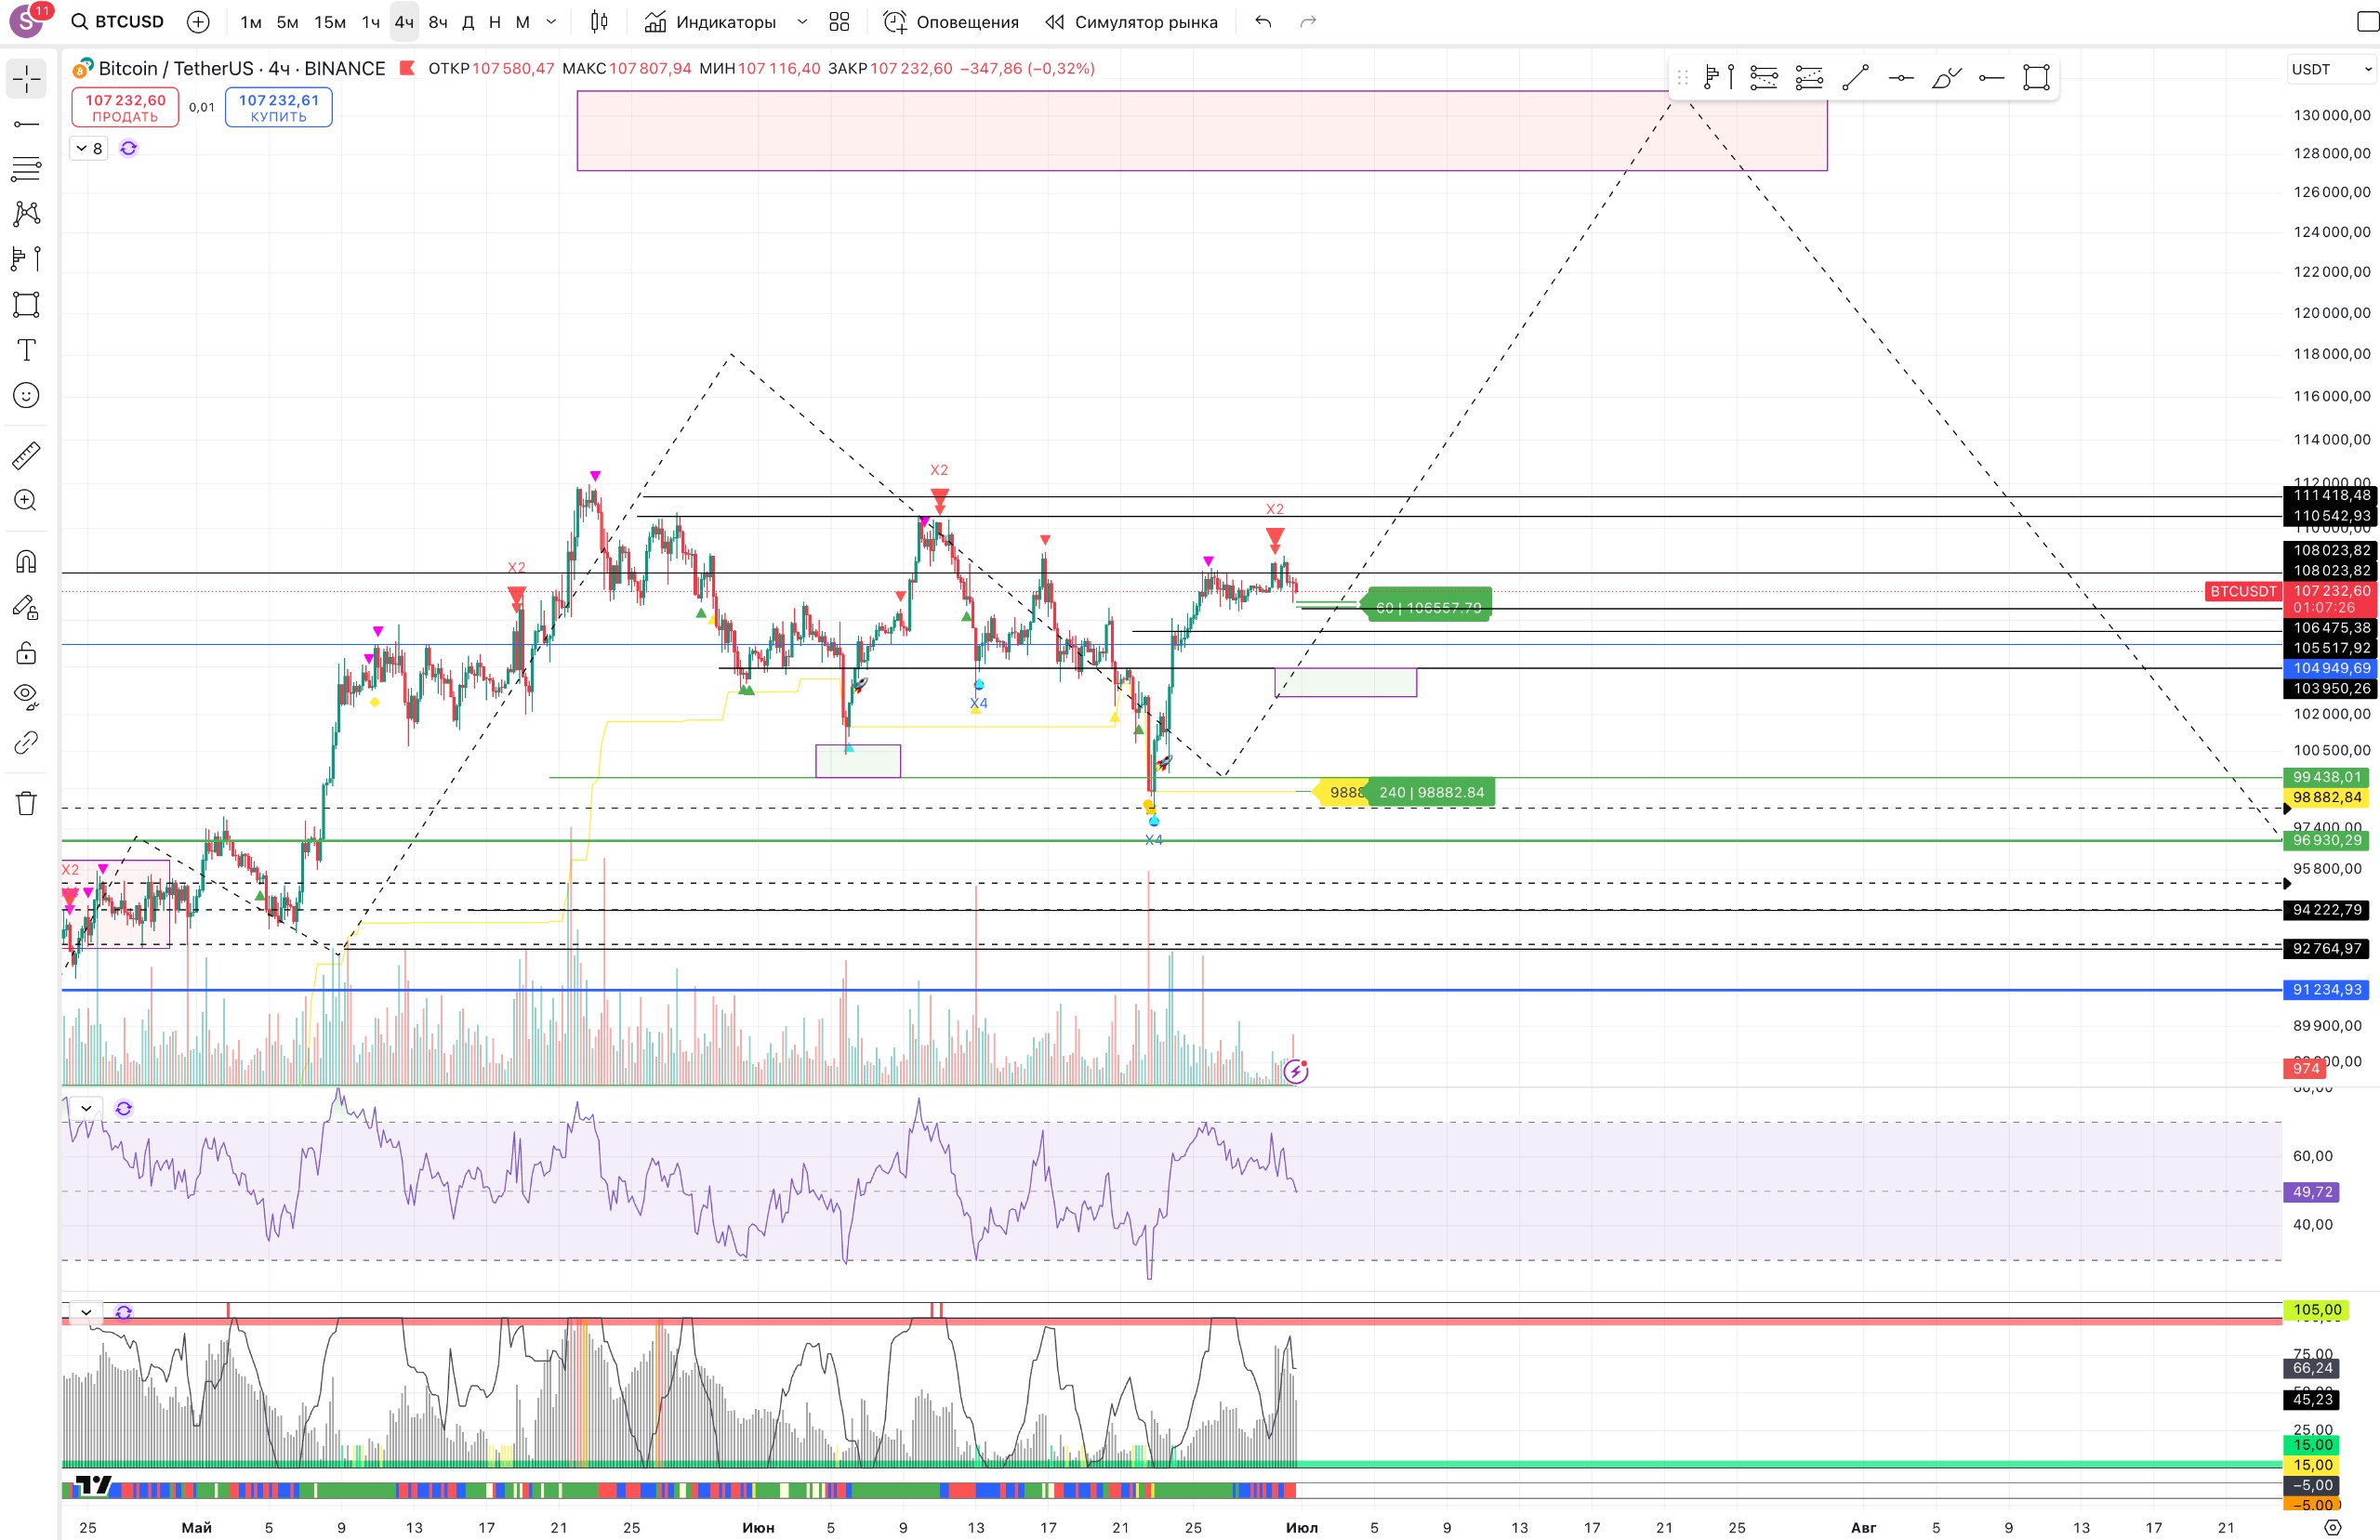The width and height of the screenshot is (2380, 1540).
Task: Click the lightning event marker on chart
Action: pos(1295,1071)
